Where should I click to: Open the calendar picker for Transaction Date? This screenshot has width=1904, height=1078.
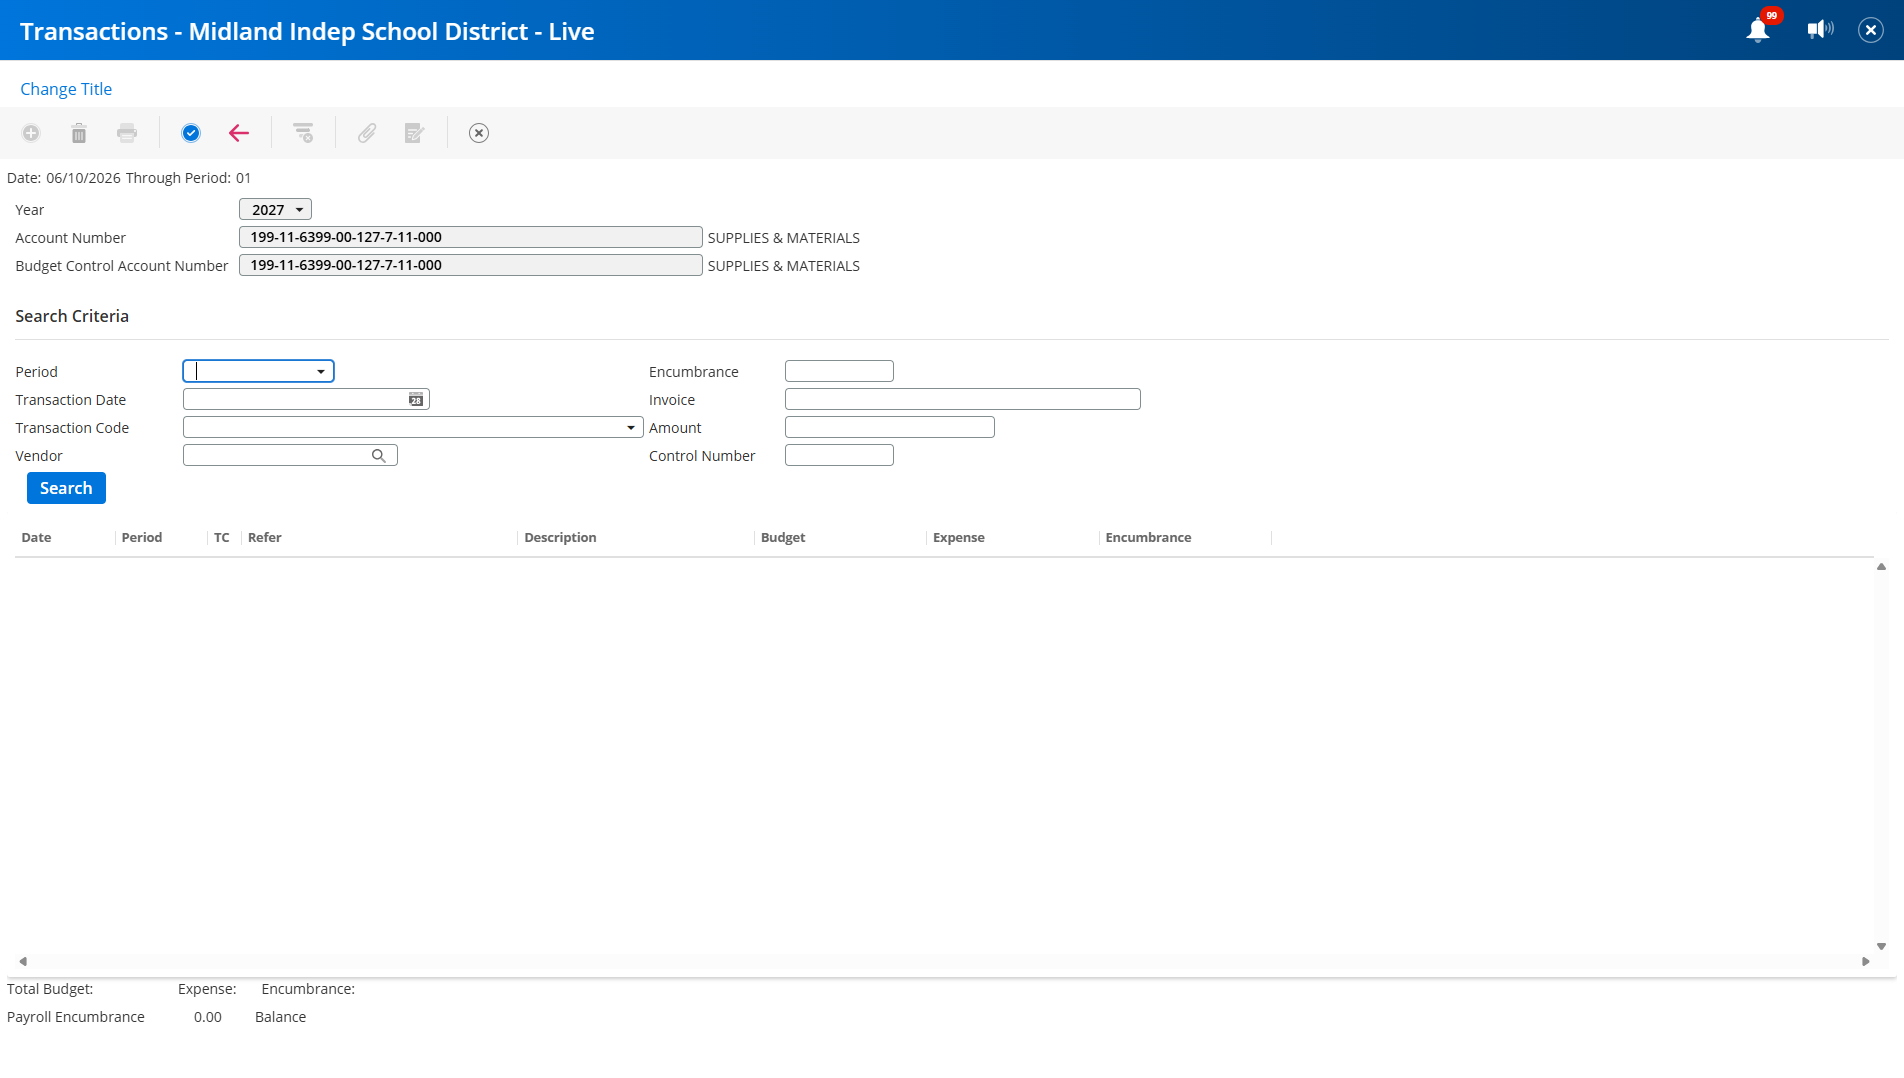click(416, 400)
